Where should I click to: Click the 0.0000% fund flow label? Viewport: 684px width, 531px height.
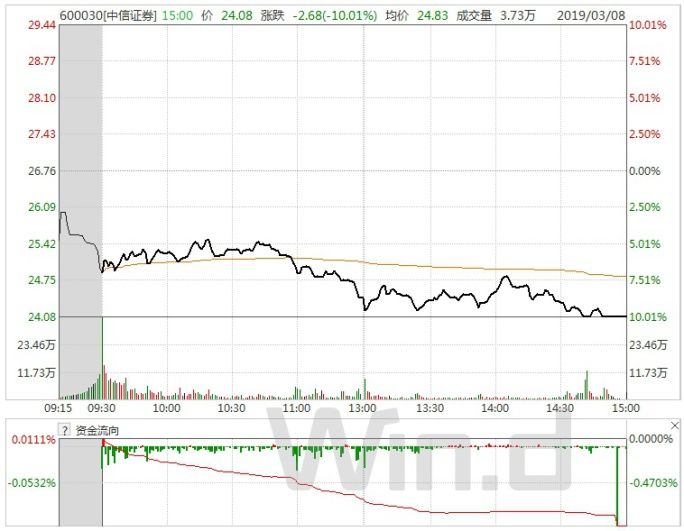click(x=651, y=439)
